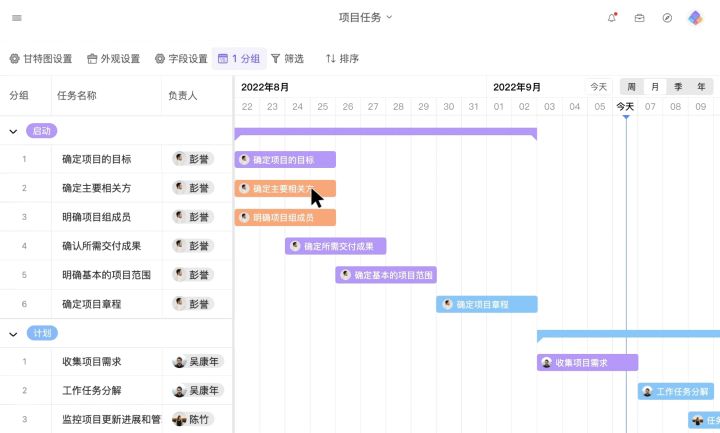Select the 确认所需交付成果 task row name
The height and width of the screenshot is (433, 720).
(102, 246)
